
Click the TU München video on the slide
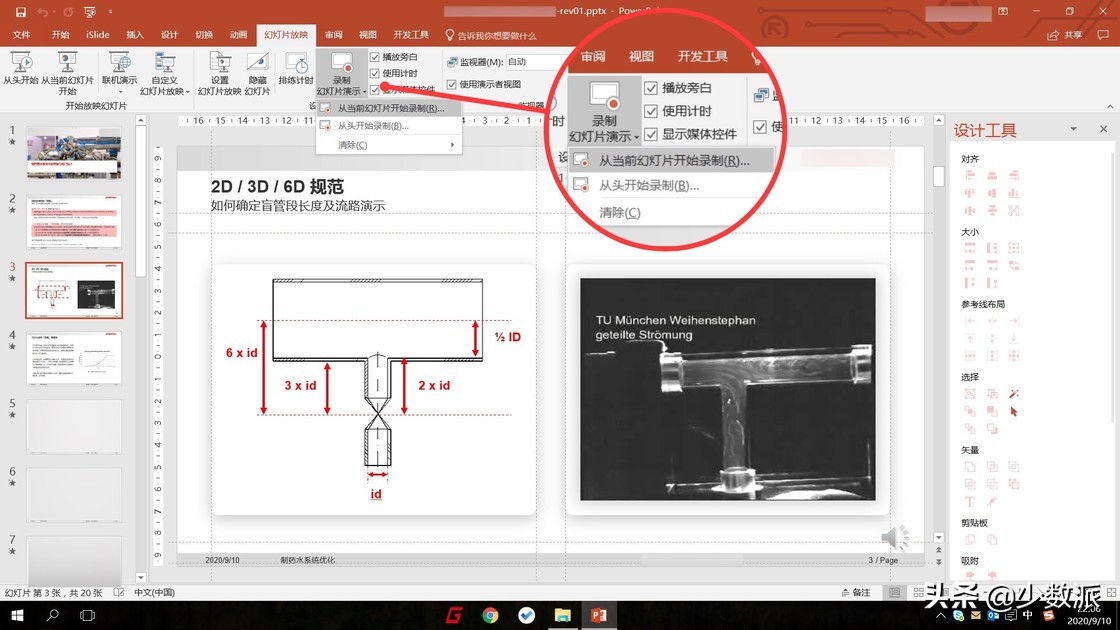click(x=727, y=389)
